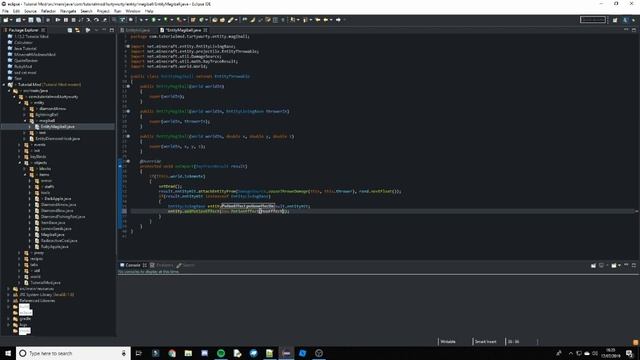Select the Console tab in bottom panel
Viewport: 640px width, 360px height.
coord(133,265)
